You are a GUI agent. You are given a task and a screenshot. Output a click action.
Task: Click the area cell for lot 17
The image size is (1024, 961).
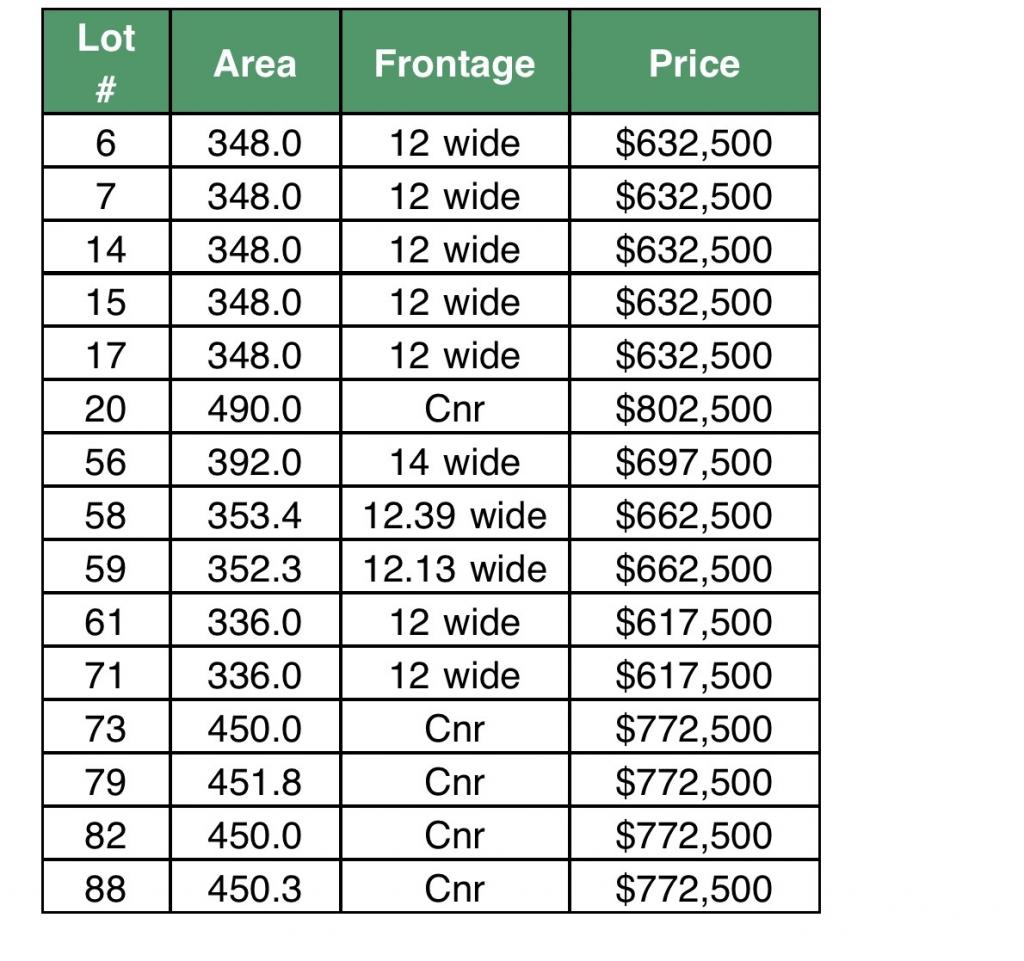click(255, 355)
